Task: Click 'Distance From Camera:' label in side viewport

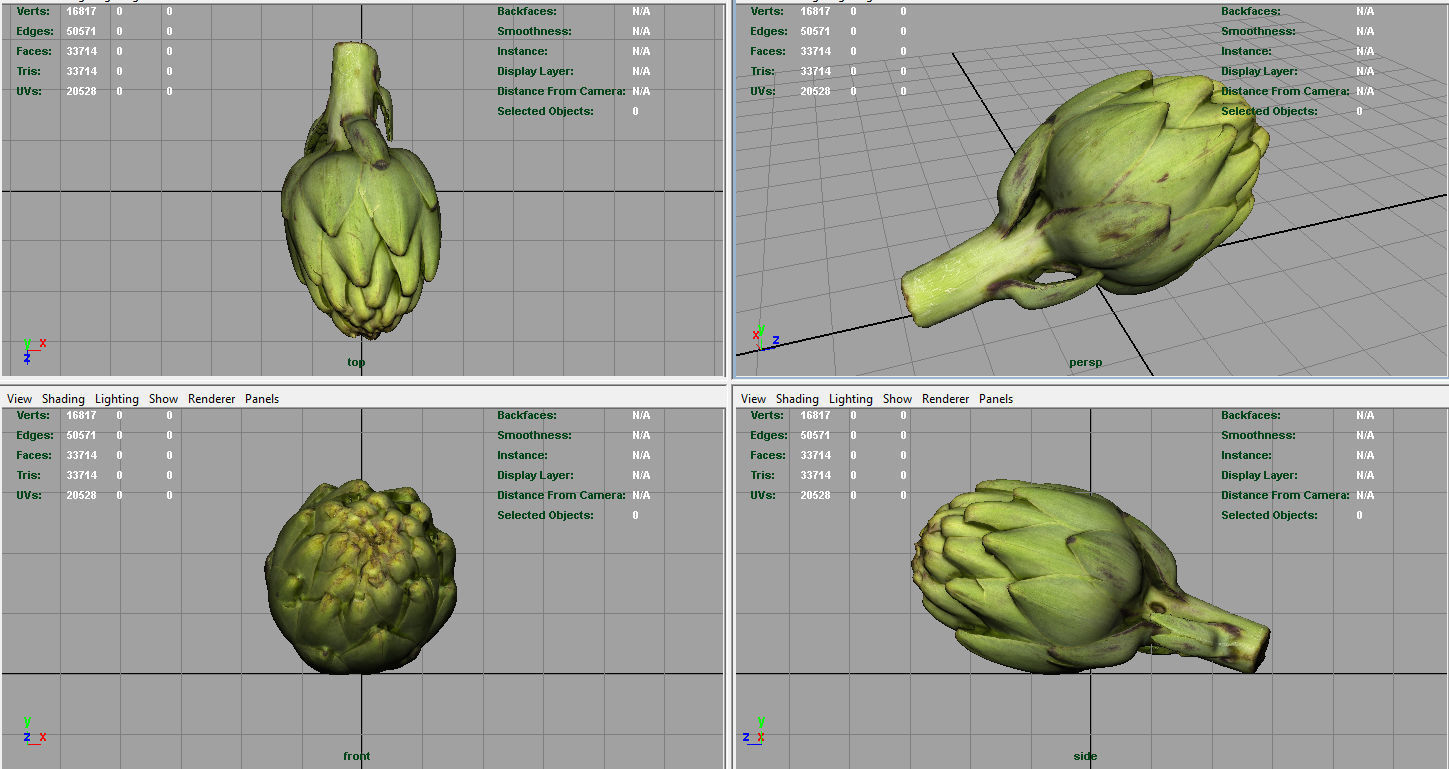Action: pos(1285,495)
